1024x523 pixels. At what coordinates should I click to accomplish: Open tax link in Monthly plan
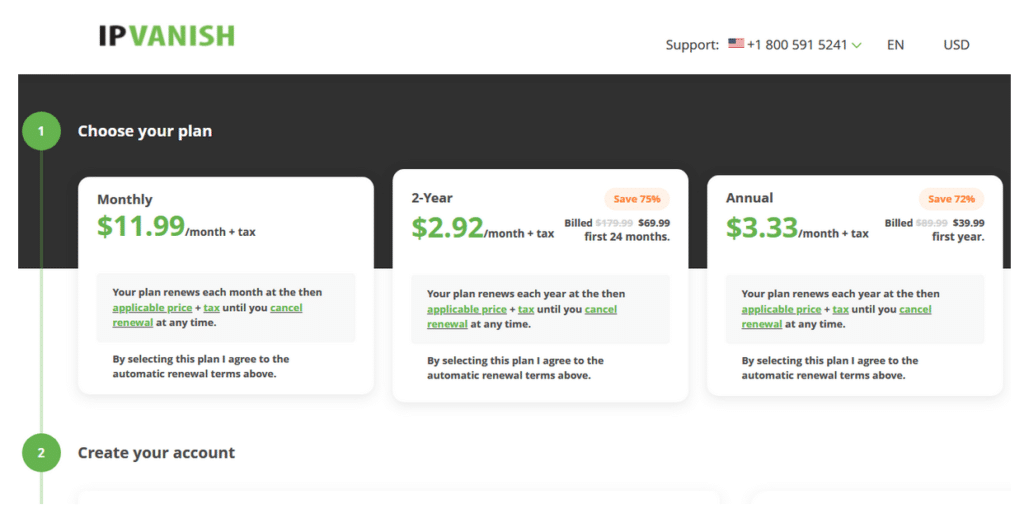point(212,308)
